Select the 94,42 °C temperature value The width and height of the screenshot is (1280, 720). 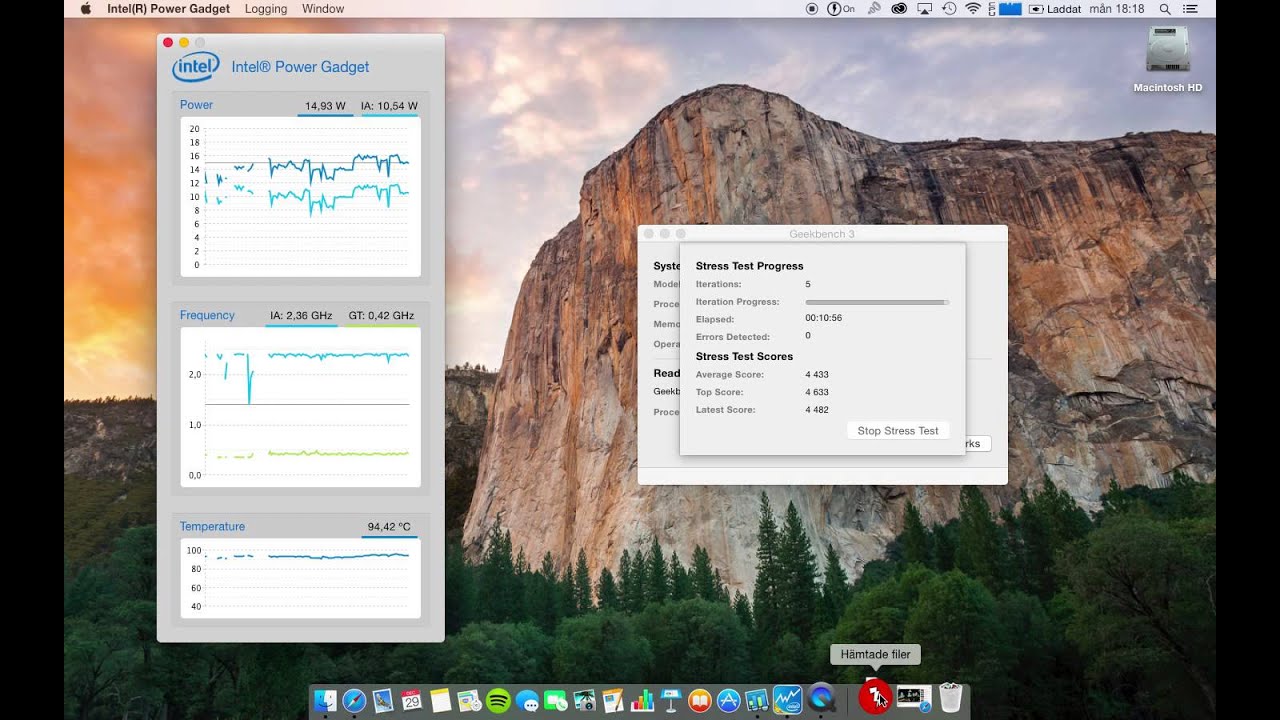tap(389, 526)
